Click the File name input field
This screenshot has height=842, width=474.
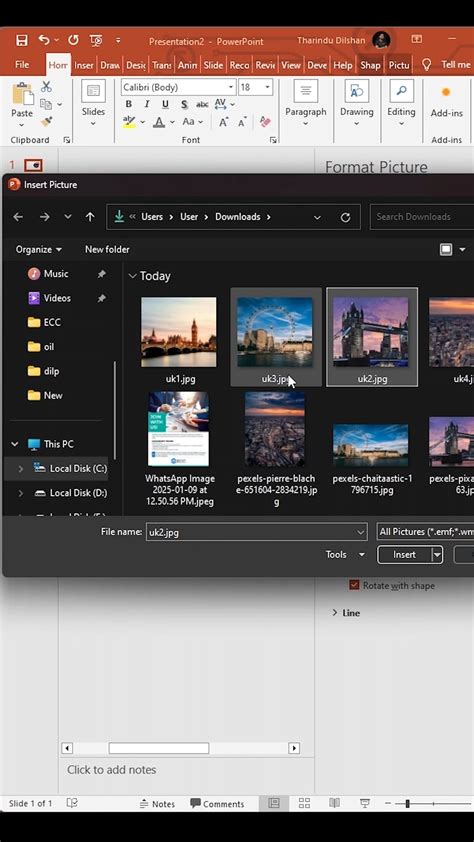[x=257, y=532]
